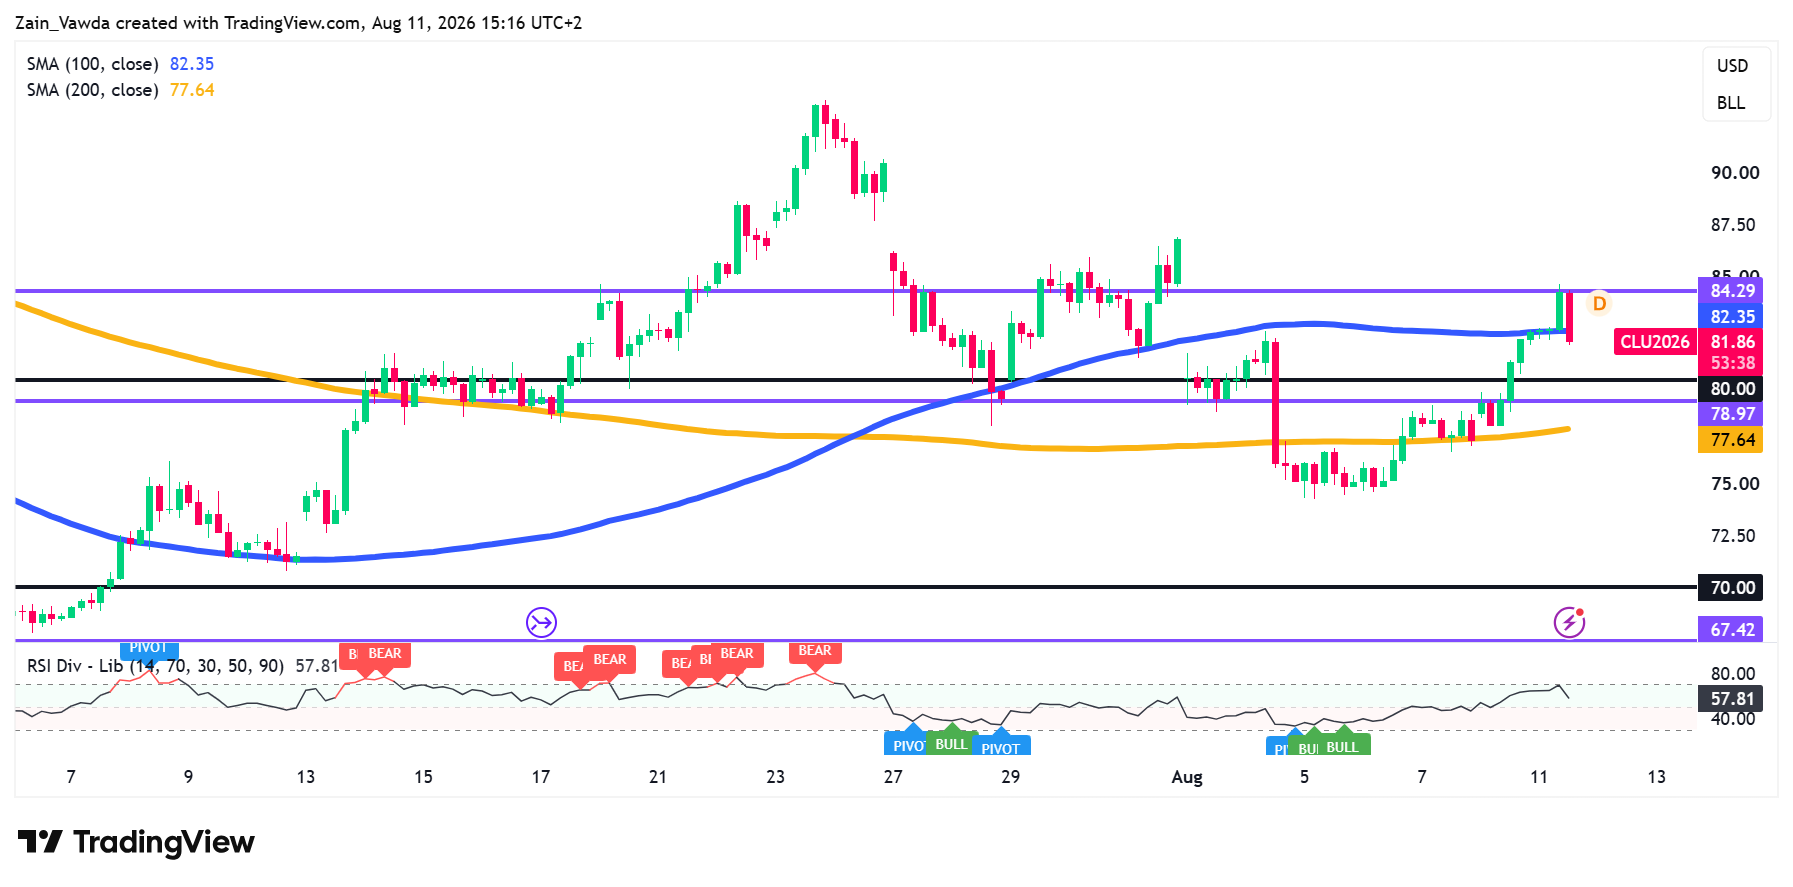Click the 90.00 price axis label
Screen dimensions: 1793x887
coord(1735,173)
